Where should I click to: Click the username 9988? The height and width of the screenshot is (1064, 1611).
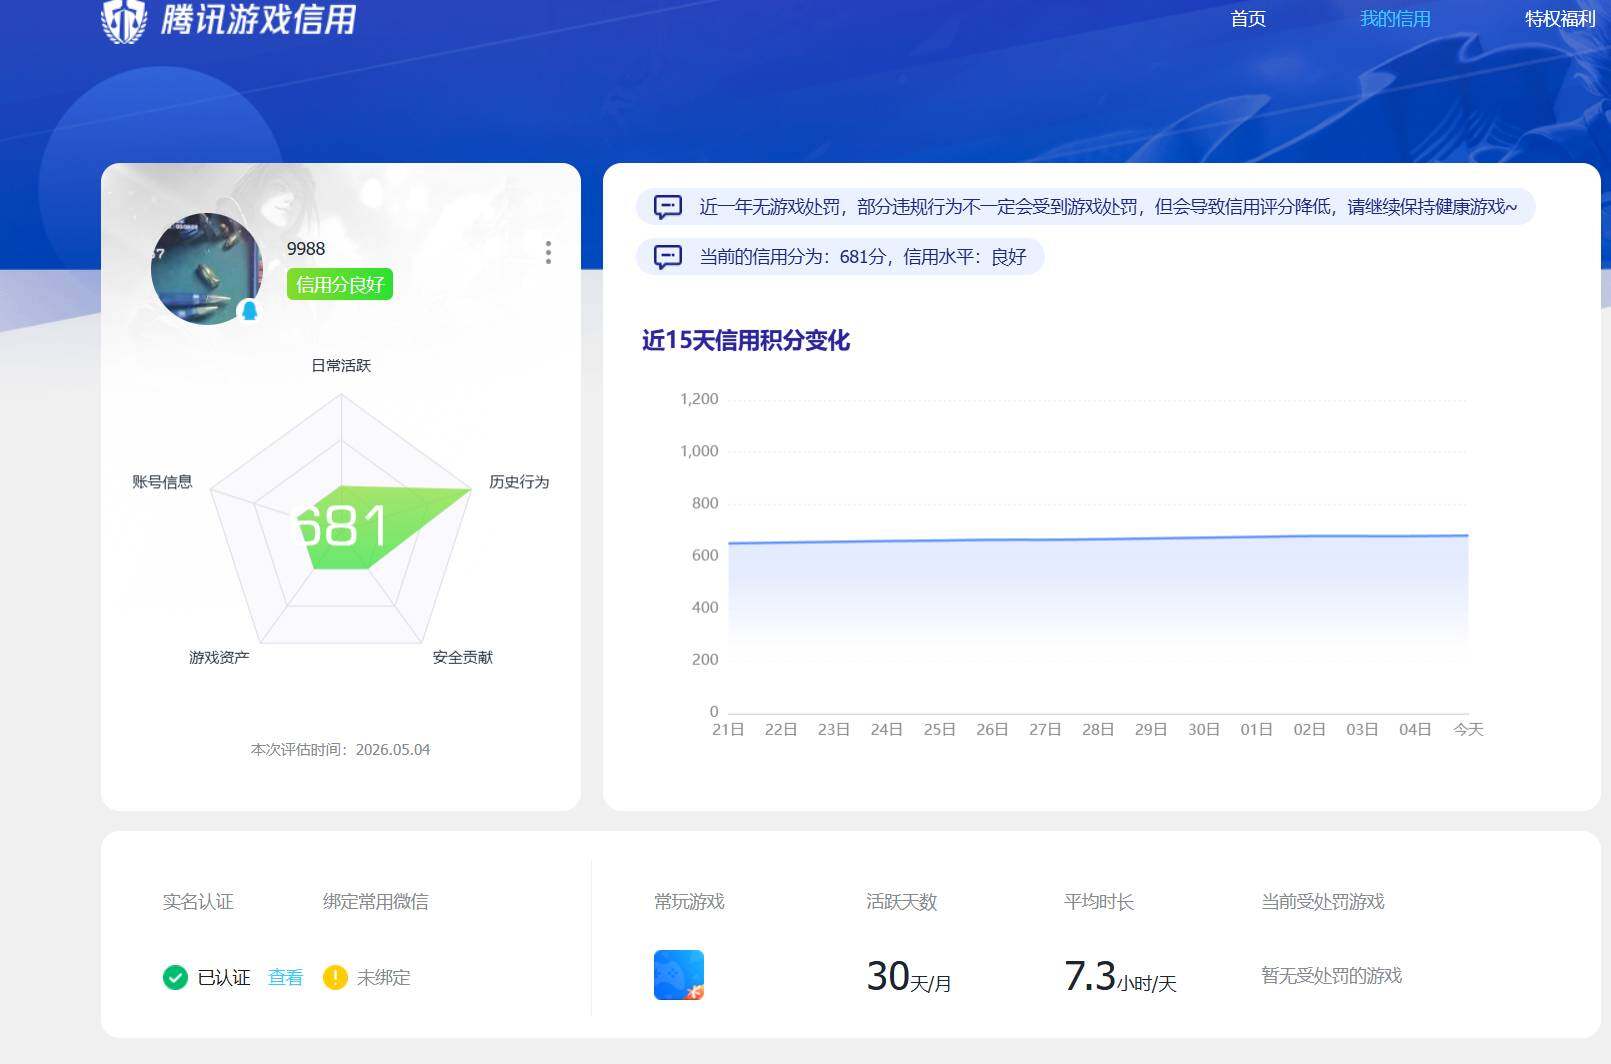pos(306,248)
